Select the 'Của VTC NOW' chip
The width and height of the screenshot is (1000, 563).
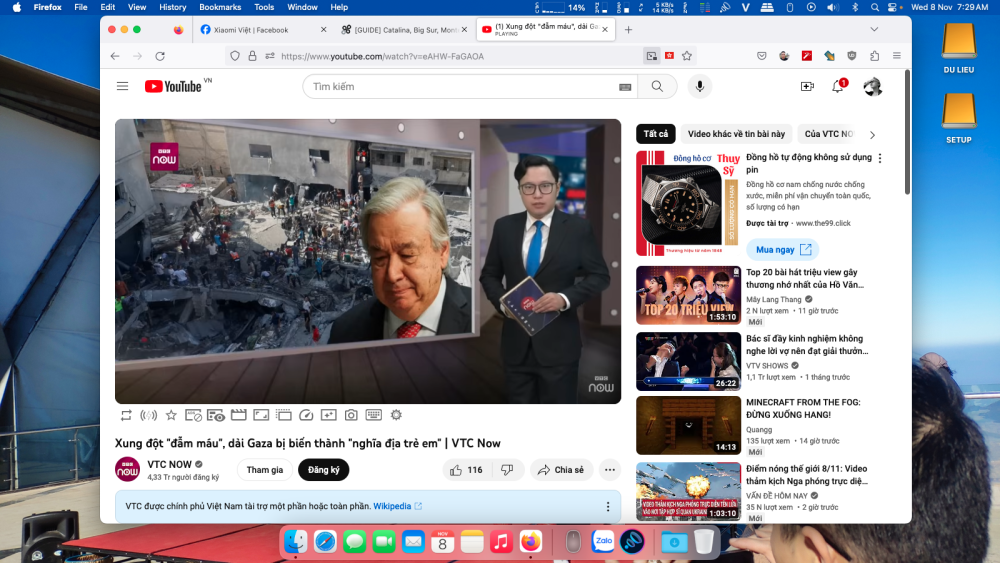click(x=828, y=134)
